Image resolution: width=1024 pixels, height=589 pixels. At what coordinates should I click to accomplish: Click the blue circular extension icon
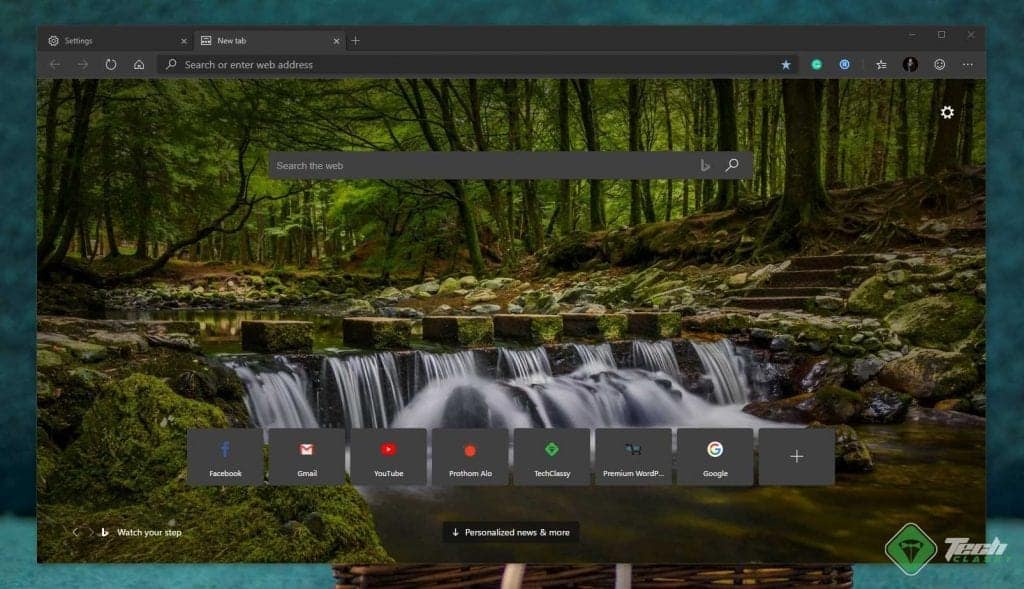point(844,64)
